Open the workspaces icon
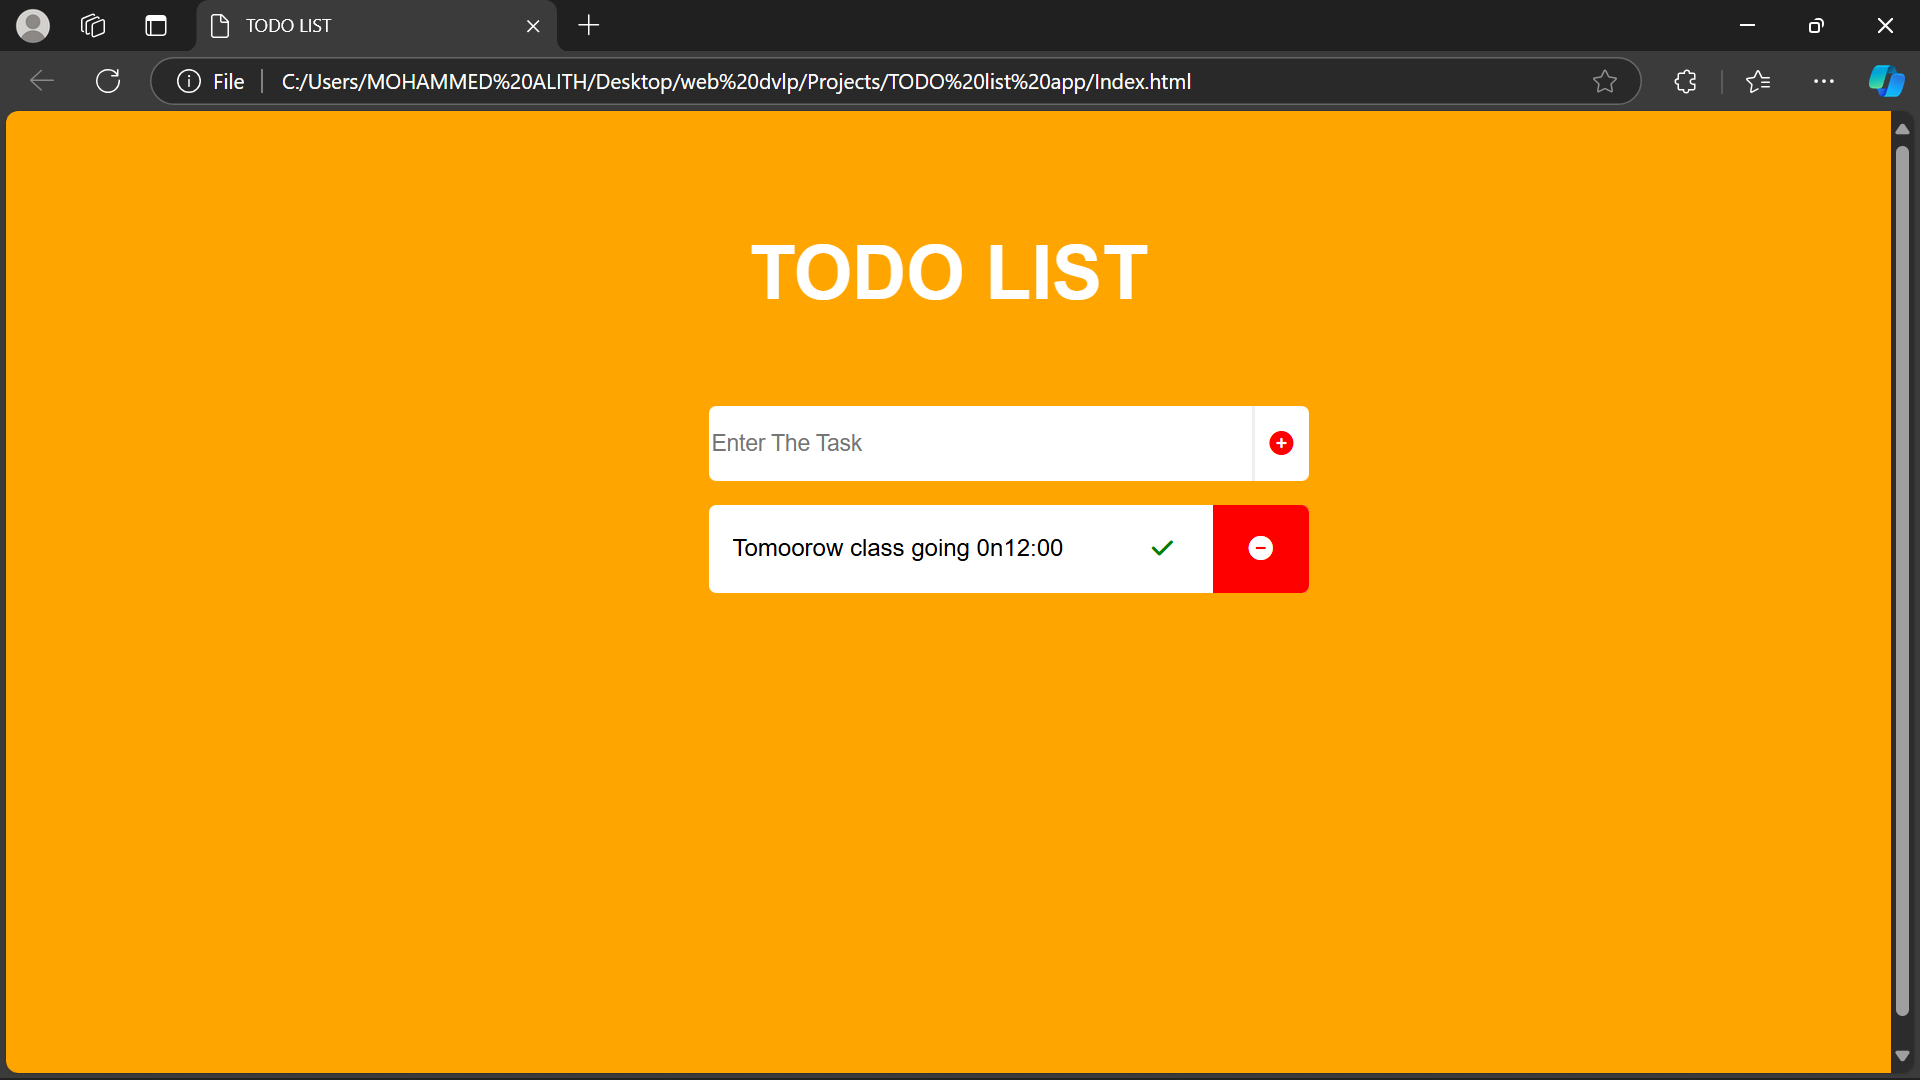1920x1080 pixels. click(x=93, y=25)
